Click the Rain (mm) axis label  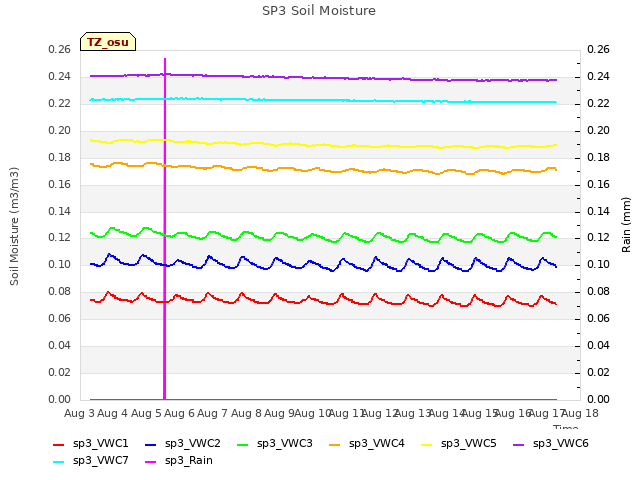tap(626, 225)
